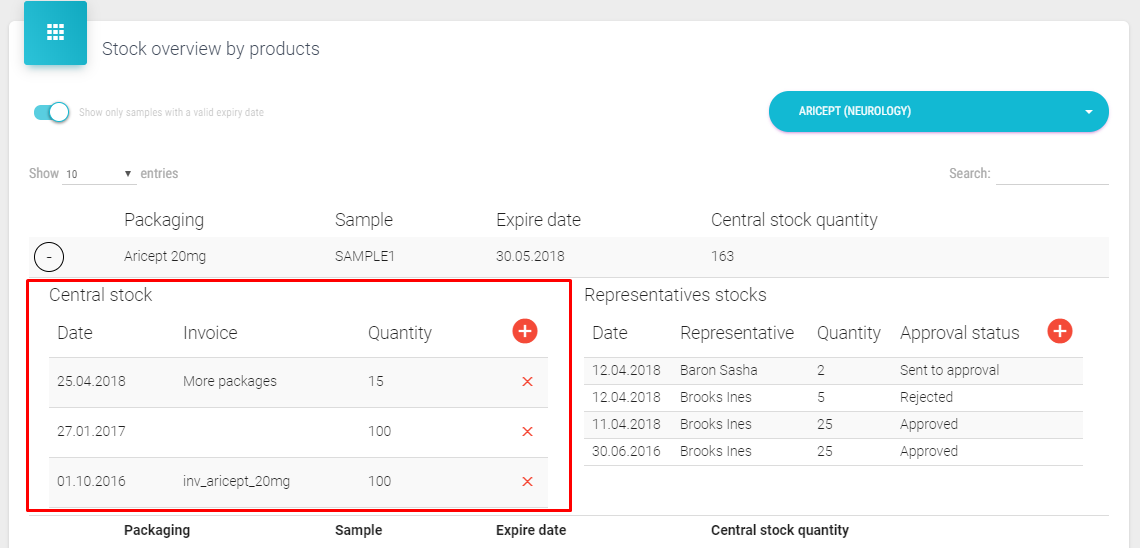Sort table by Sample column header

point(364,220)
